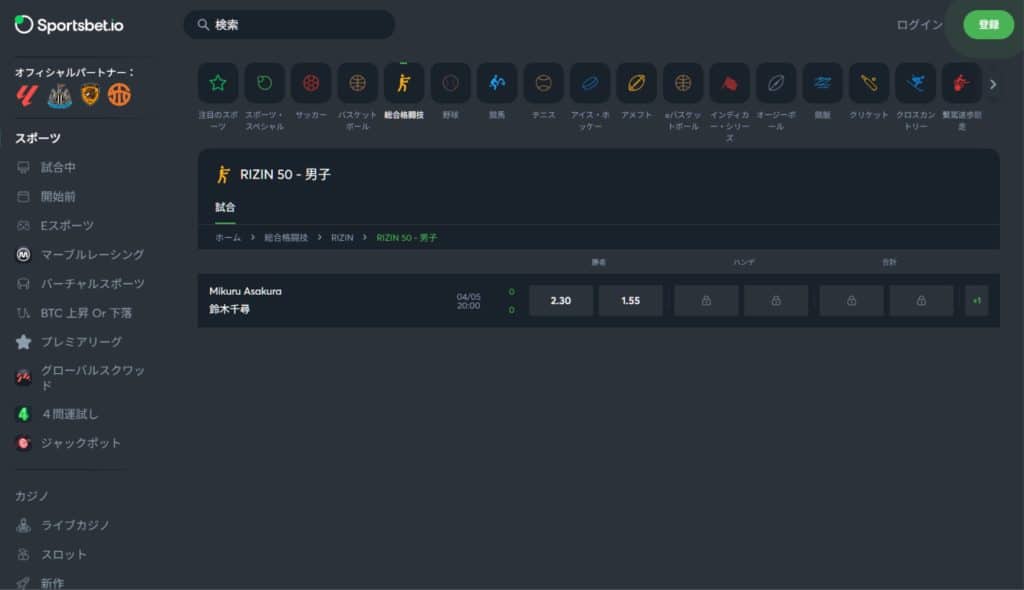Screen dimensions: 1024x590
Task: Bet on 鈴木千尋 at 1.55
Action: 630,301
